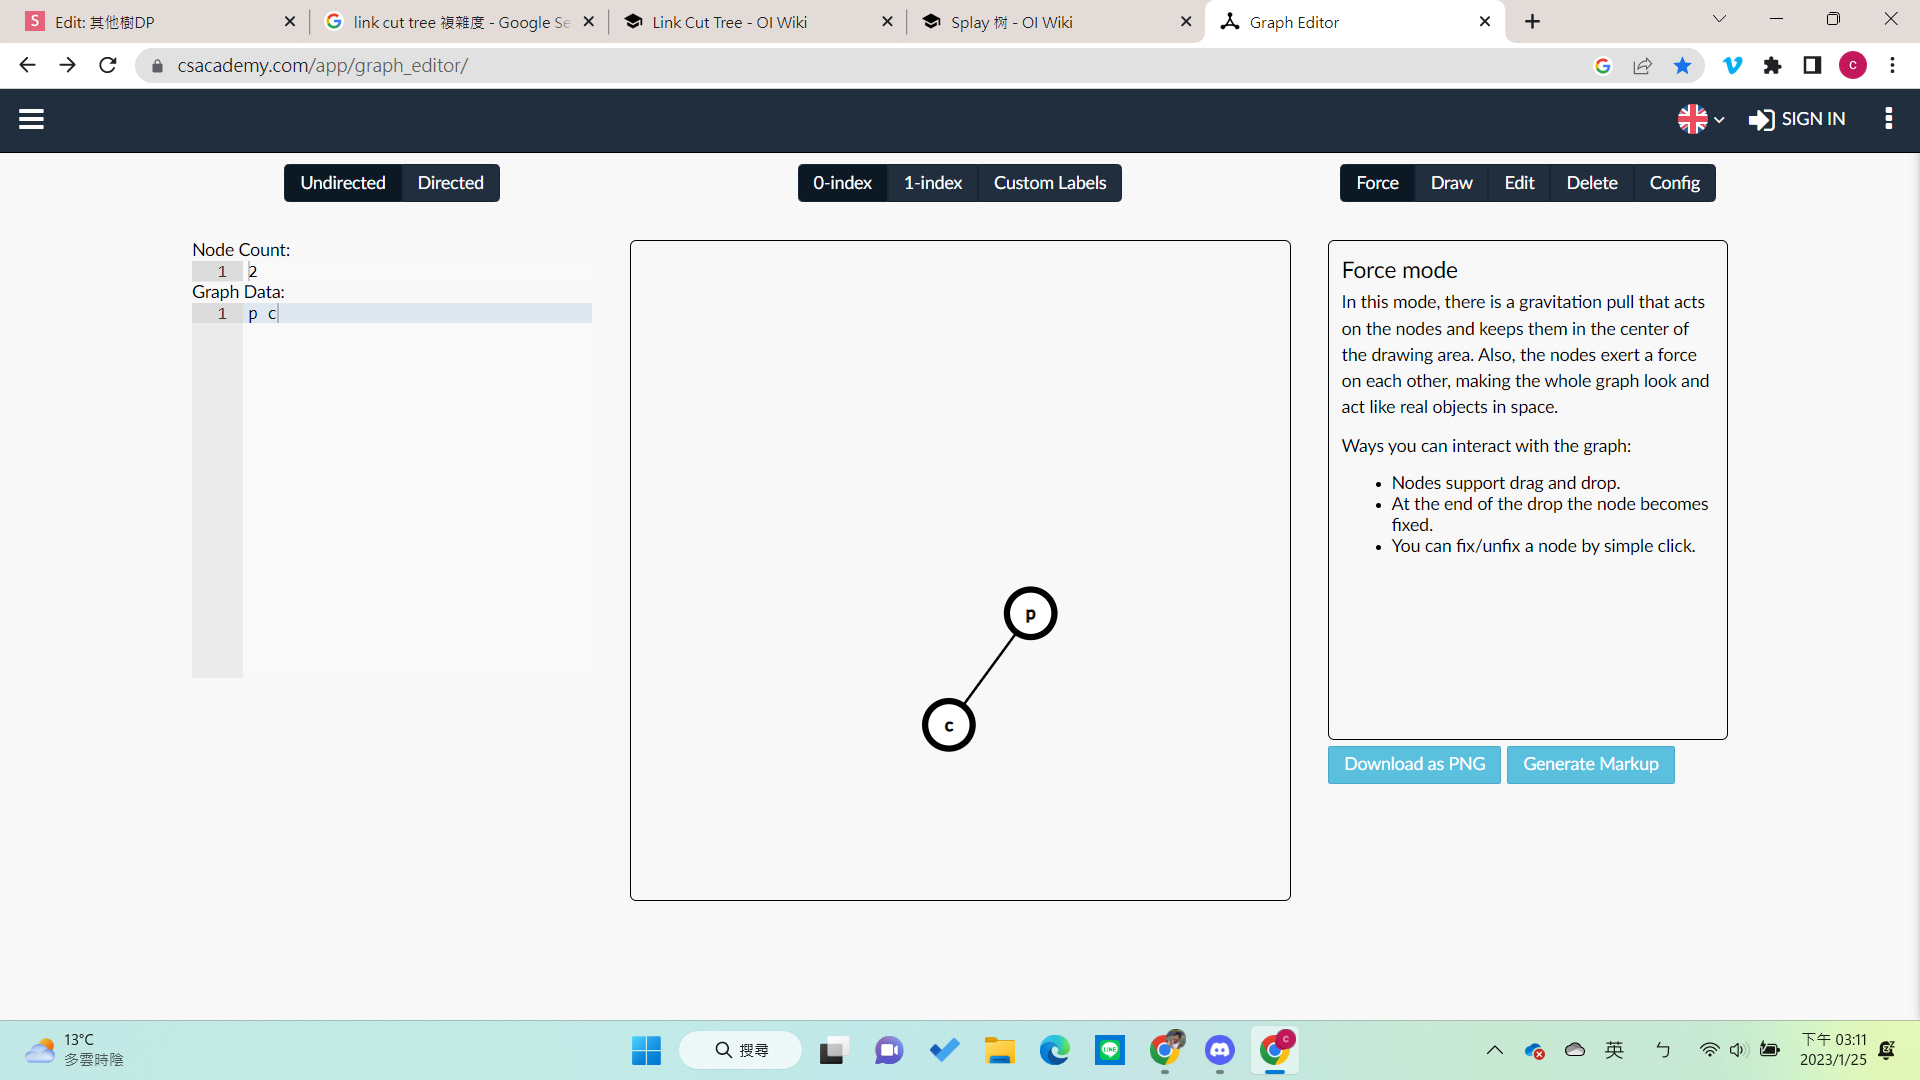Click the Download as PNG button

click(x=1414, y=764)
